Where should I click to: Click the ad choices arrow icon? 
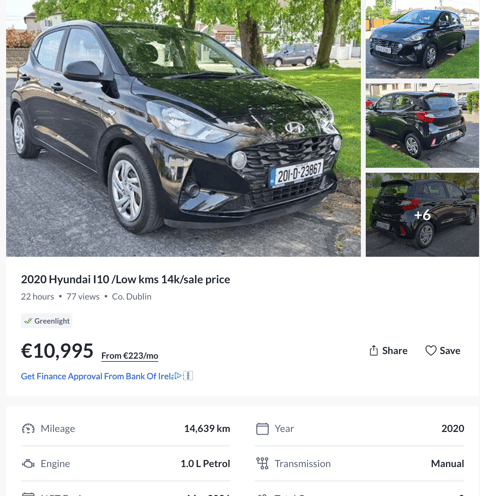(x=178, y=376)
